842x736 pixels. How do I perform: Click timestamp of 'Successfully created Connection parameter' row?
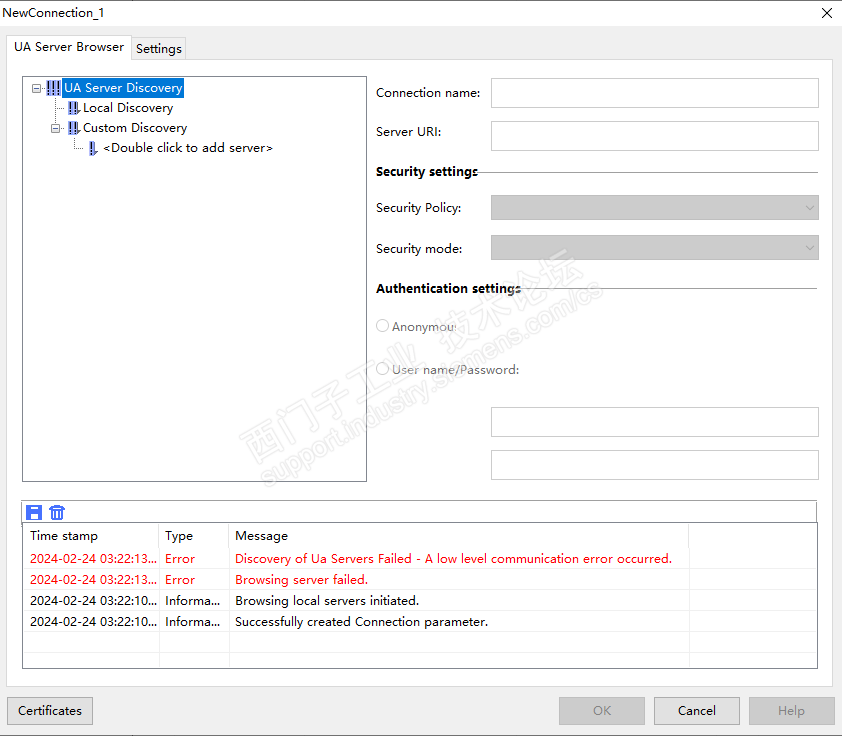click(x=93, y=622)
